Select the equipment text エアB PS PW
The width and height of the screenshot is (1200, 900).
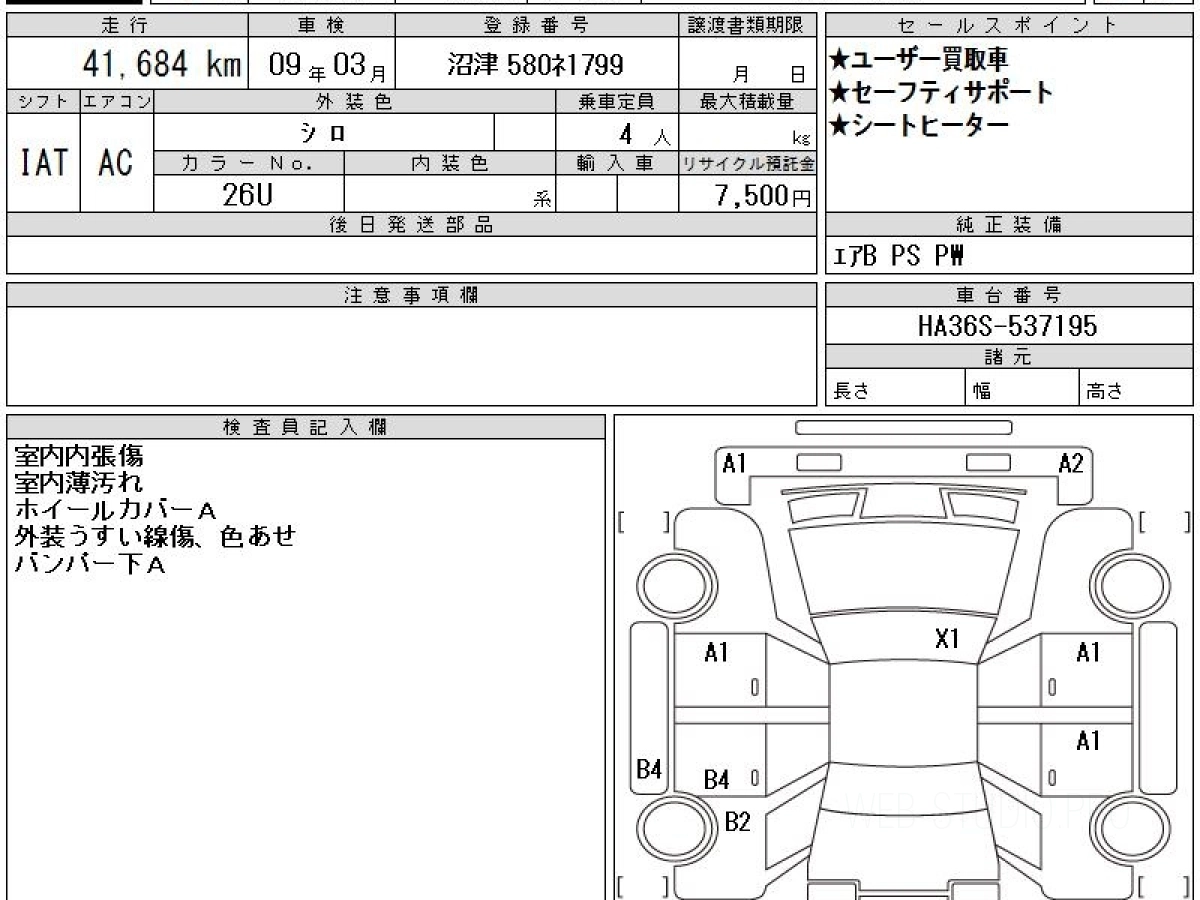point(897,256)
